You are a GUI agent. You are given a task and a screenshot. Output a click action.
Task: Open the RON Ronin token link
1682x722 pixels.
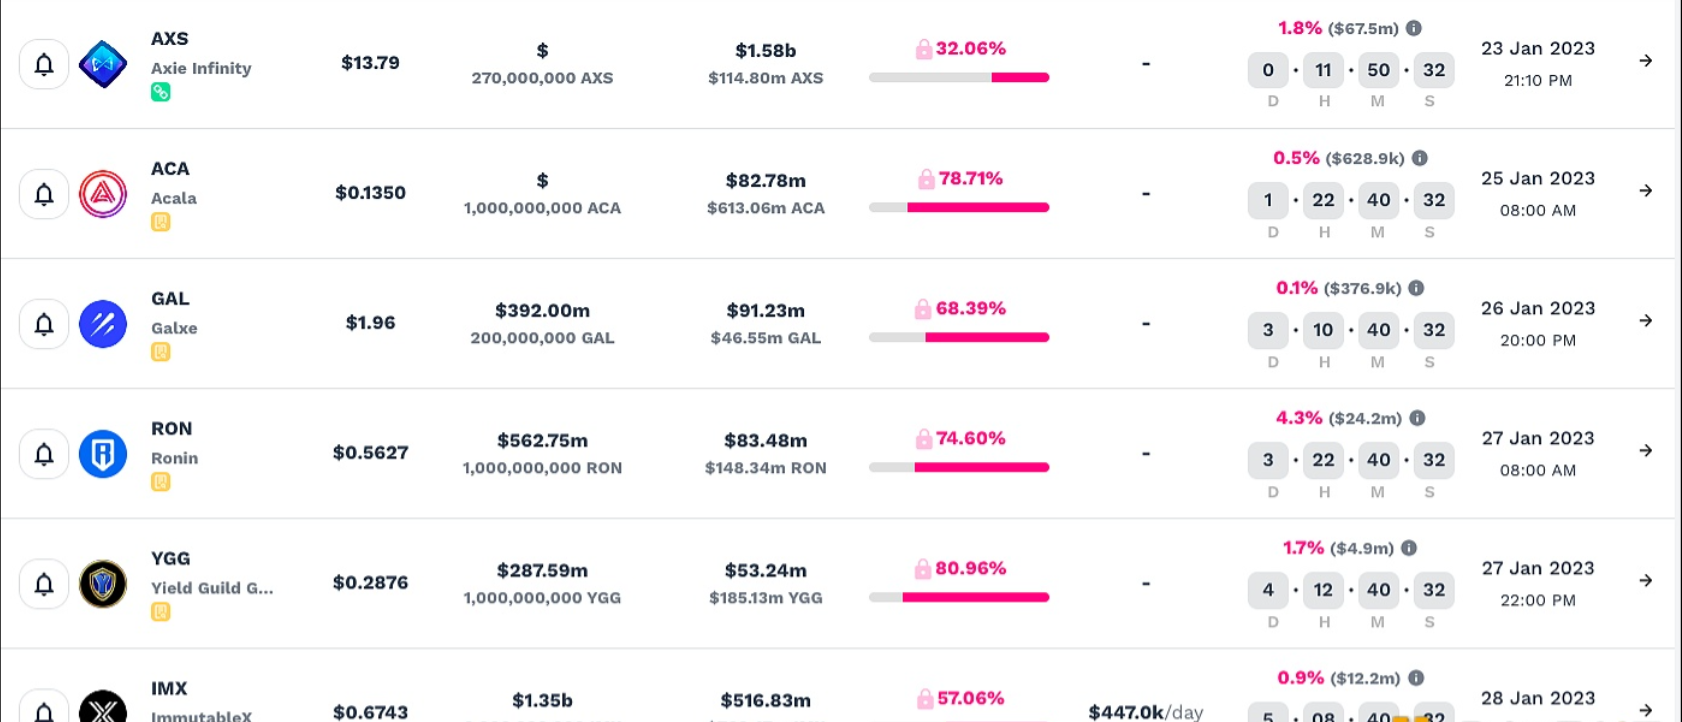[x=174, y=458]
